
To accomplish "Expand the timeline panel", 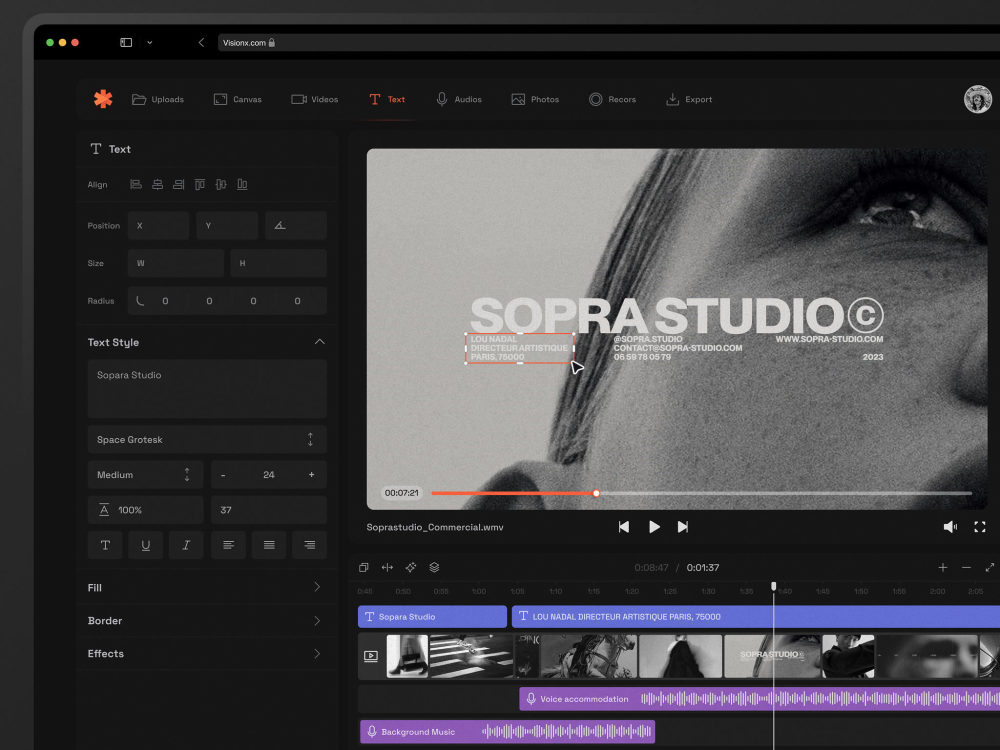I will (x=990, y=568).
